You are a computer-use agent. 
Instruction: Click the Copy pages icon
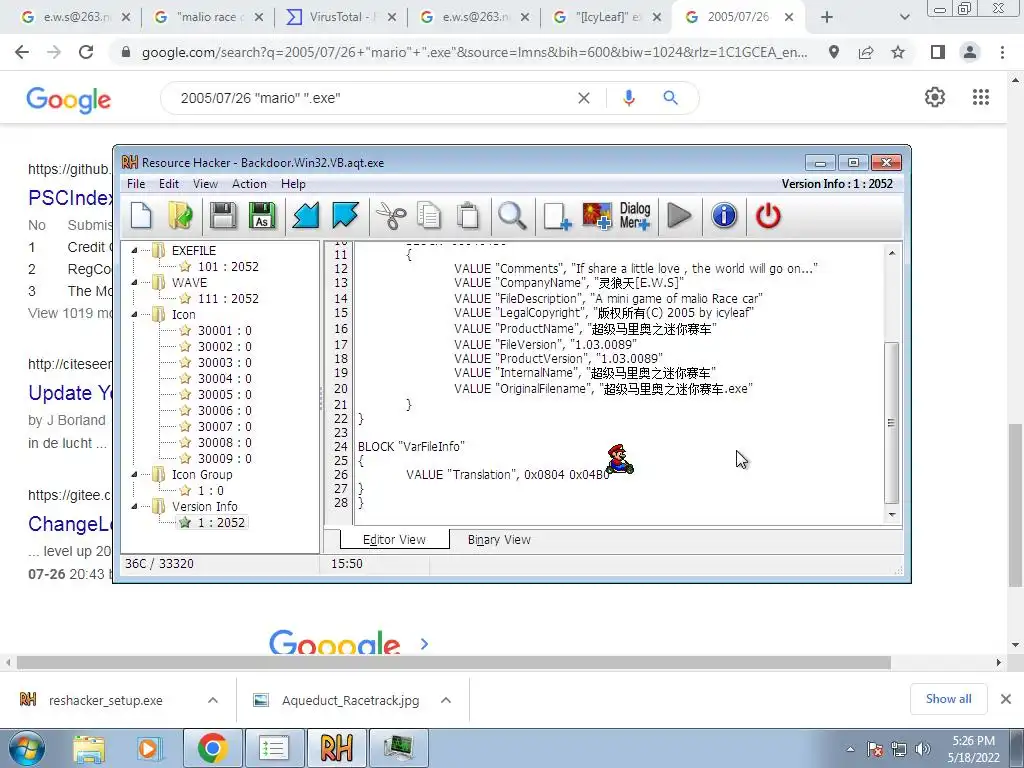(x=429, y=216)
